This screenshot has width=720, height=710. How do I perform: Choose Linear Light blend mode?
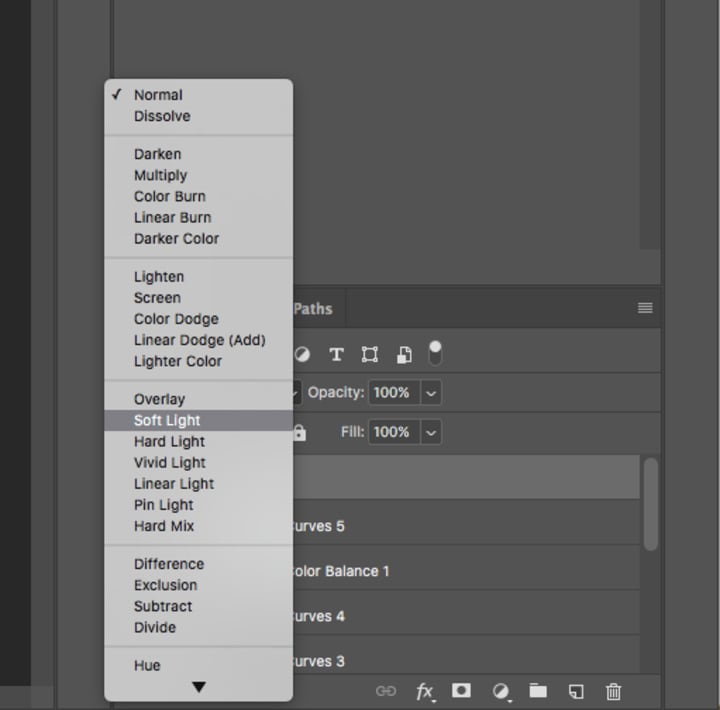pos(198,484)
